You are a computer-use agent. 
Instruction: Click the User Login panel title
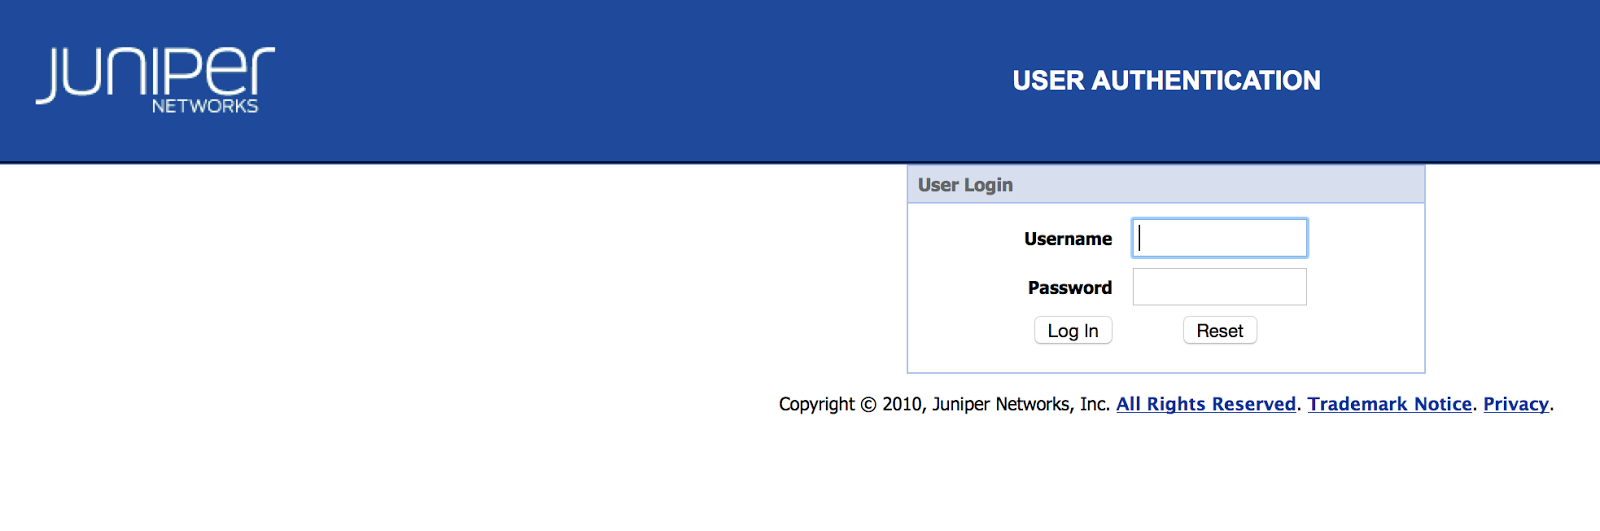tap(965, 185)
